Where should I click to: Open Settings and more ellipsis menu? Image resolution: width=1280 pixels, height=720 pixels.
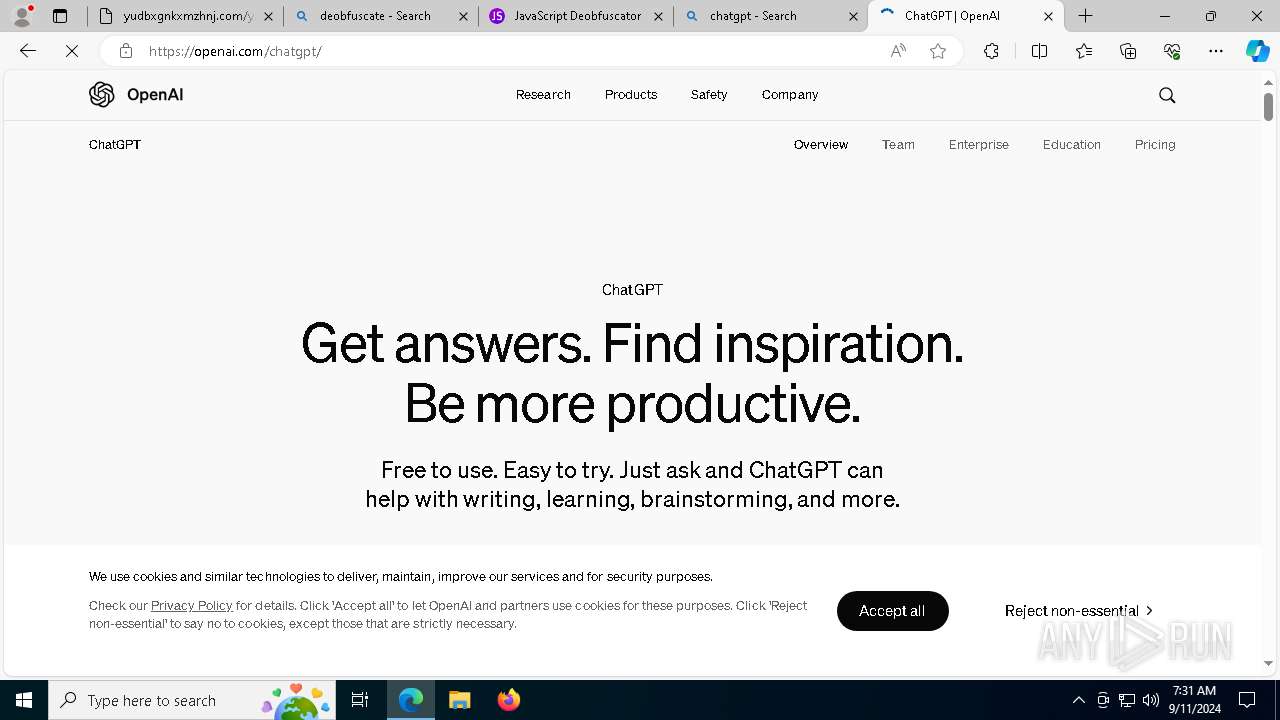tap(1216, 51)
